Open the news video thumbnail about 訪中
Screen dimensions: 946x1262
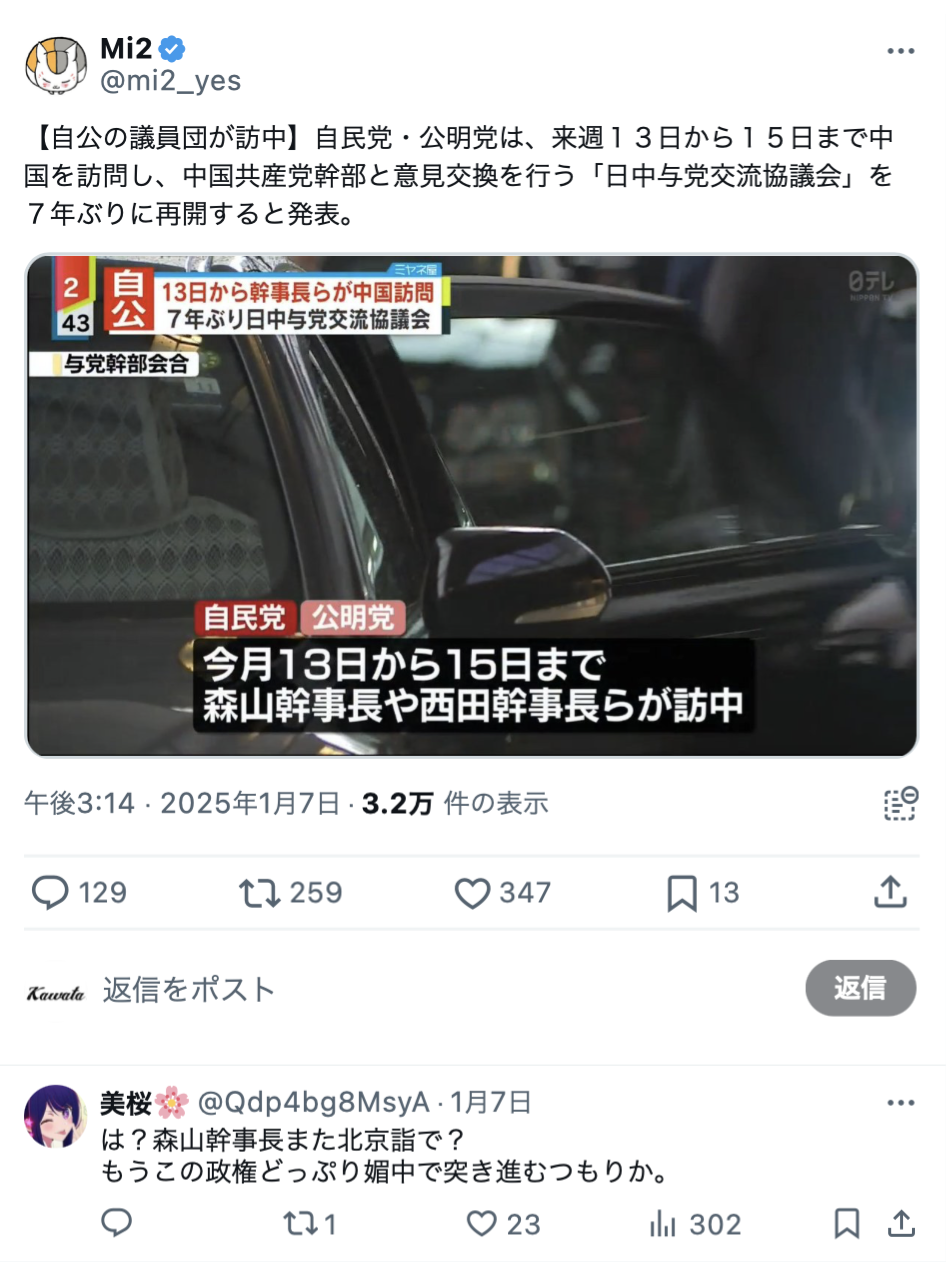[x=471, y=506]
